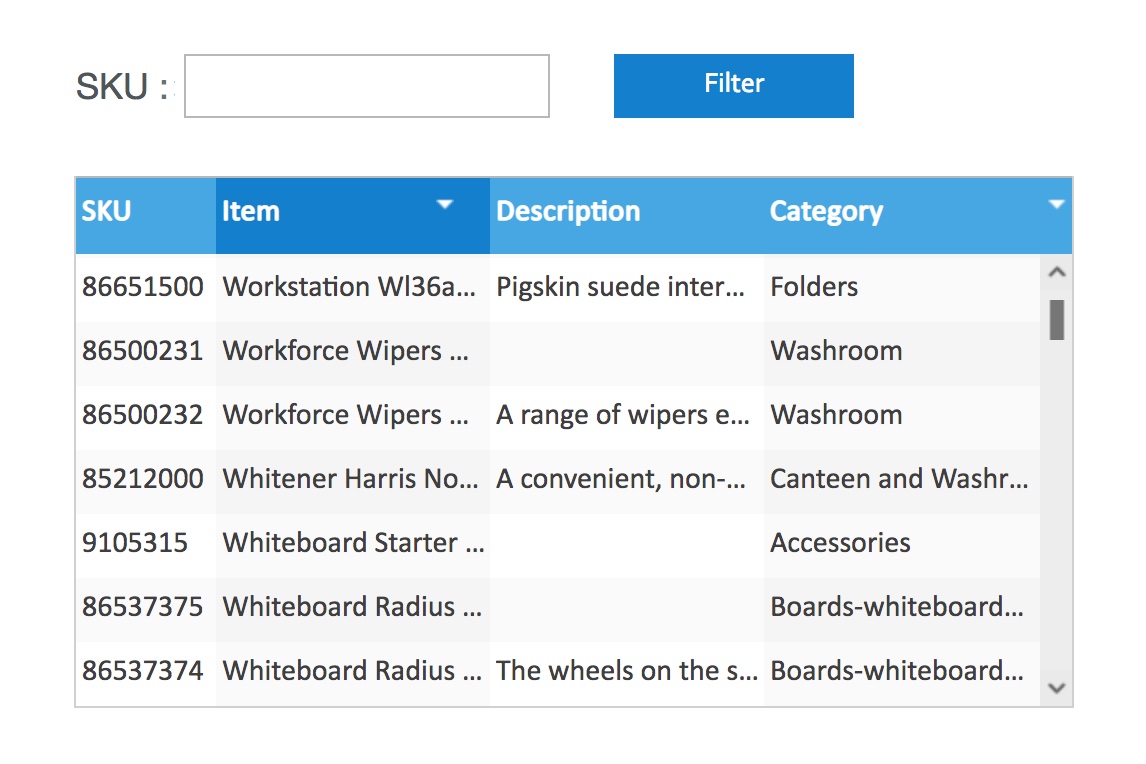
Task: Click the A range of wipers e... description
Action: pyautogui.click(x=626, y=415)
